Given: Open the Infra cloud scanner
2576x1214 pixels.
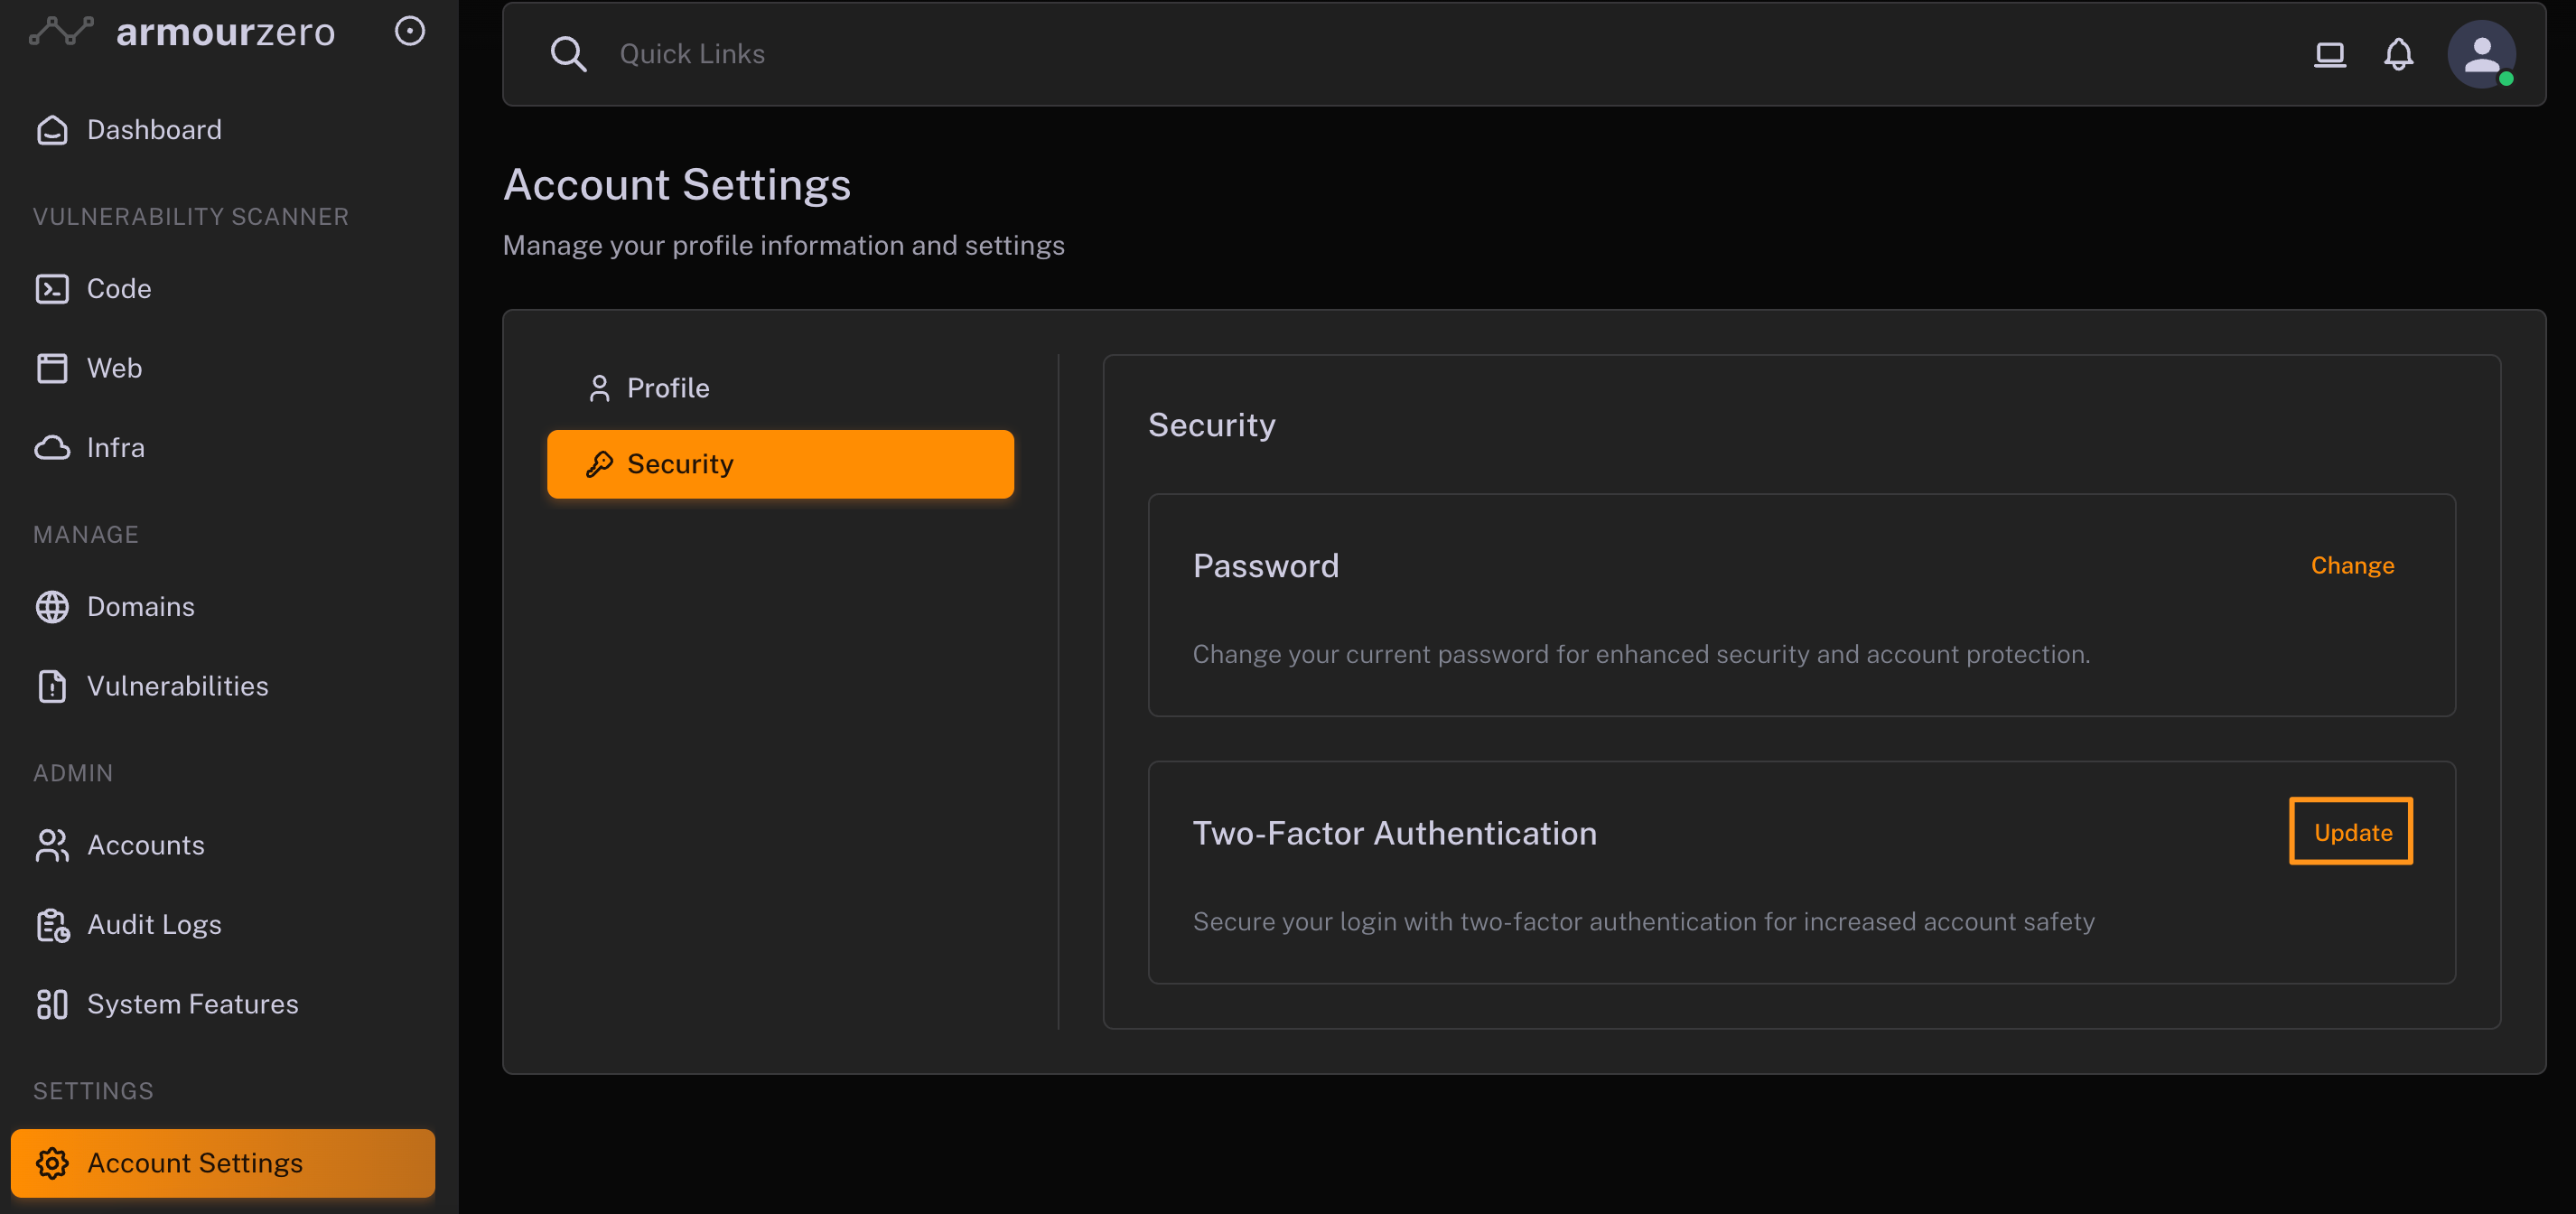Looking at the screenshot, I should point(115,448).
